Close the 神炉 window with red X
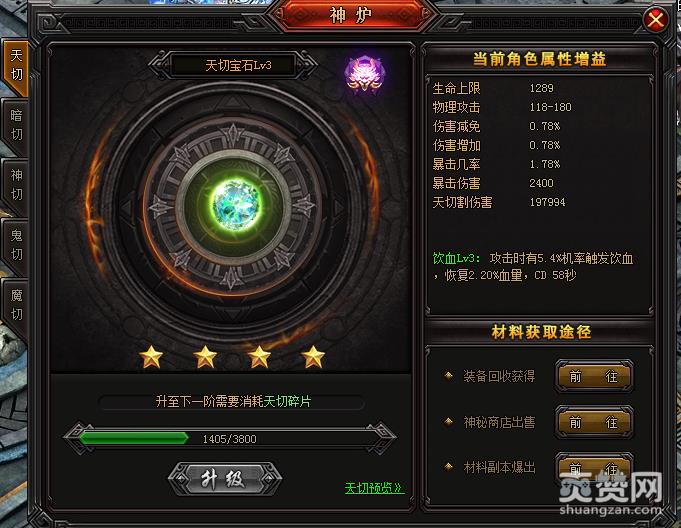This screenshot has width=681, height=528. coord(655,20)
